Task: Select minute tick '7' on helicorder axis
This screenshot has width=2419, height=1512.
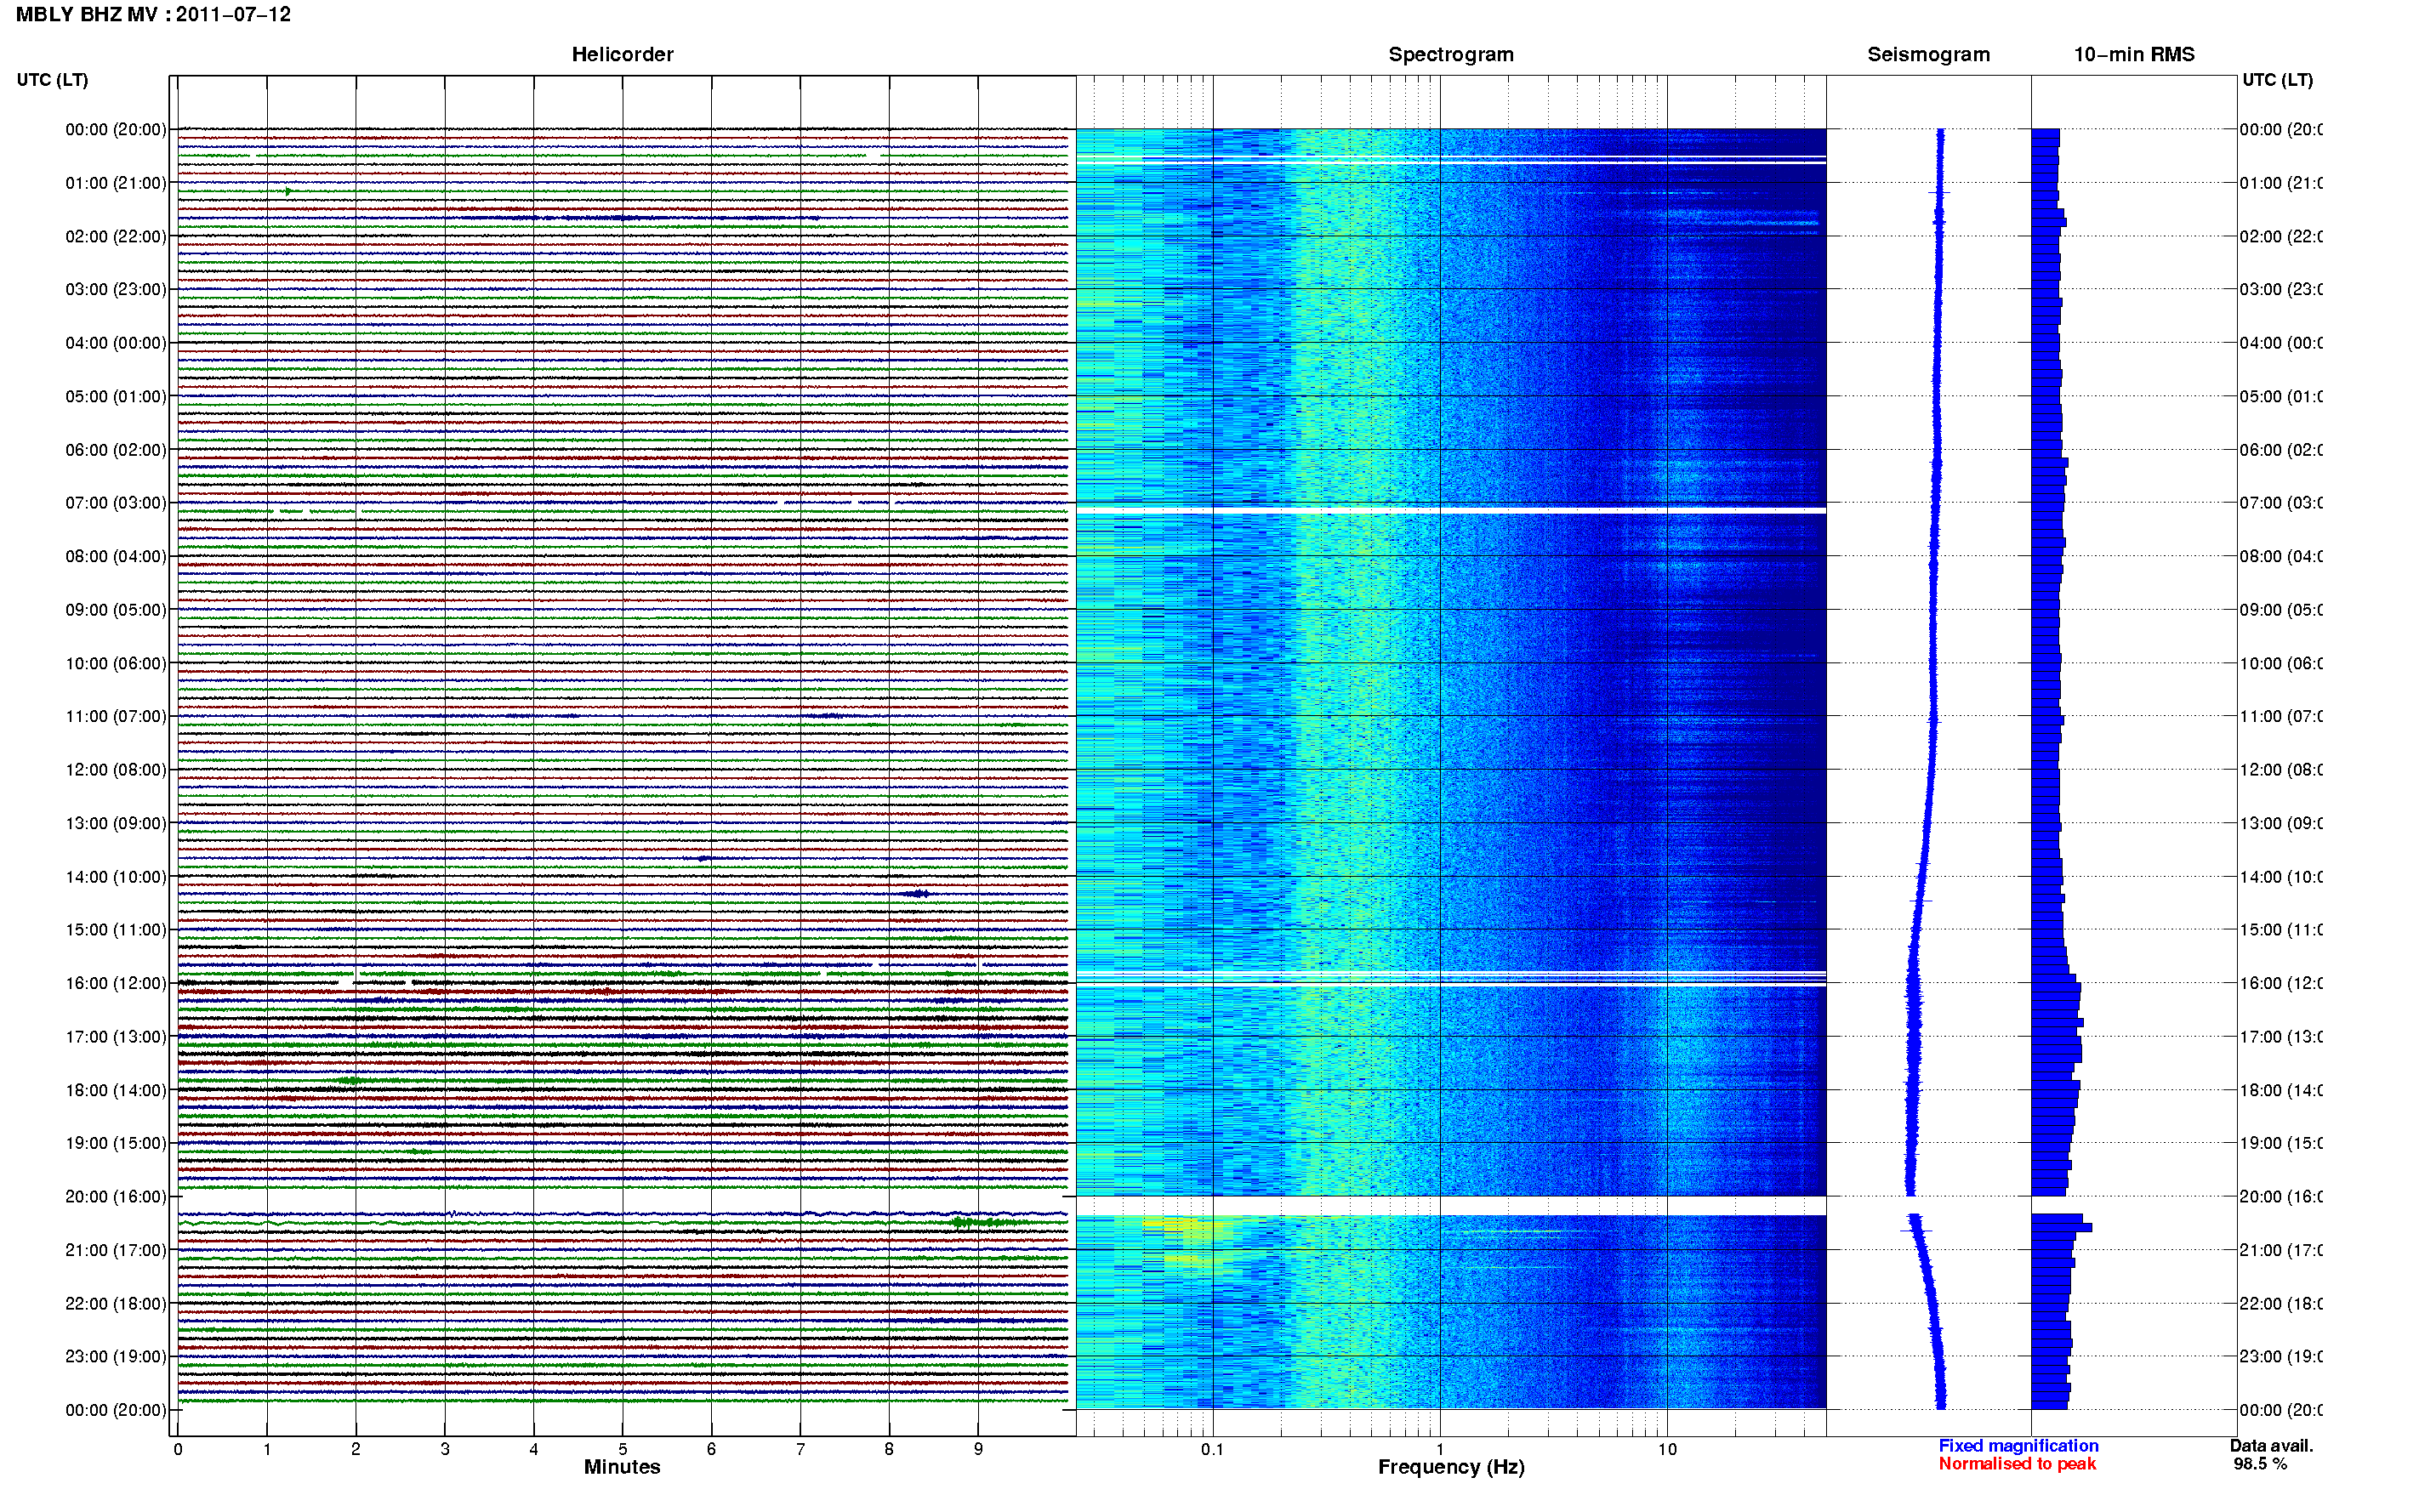Action: 800,1449
